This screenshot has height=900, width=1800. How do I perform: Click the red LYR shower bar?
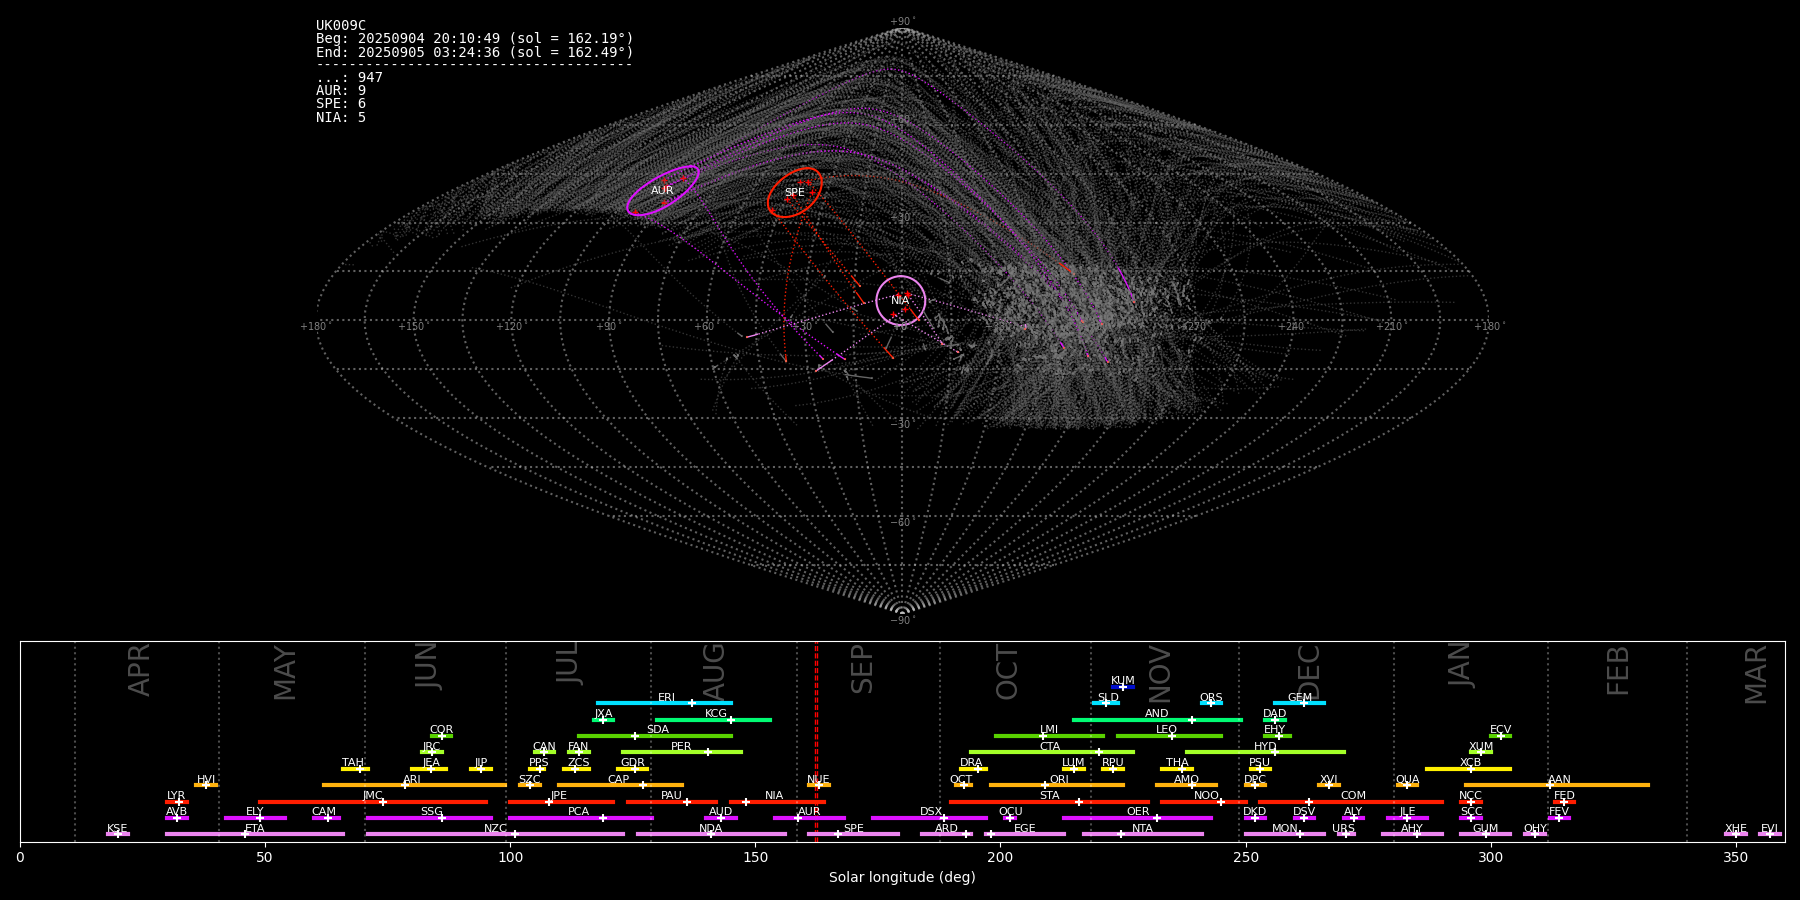point(177,802)
